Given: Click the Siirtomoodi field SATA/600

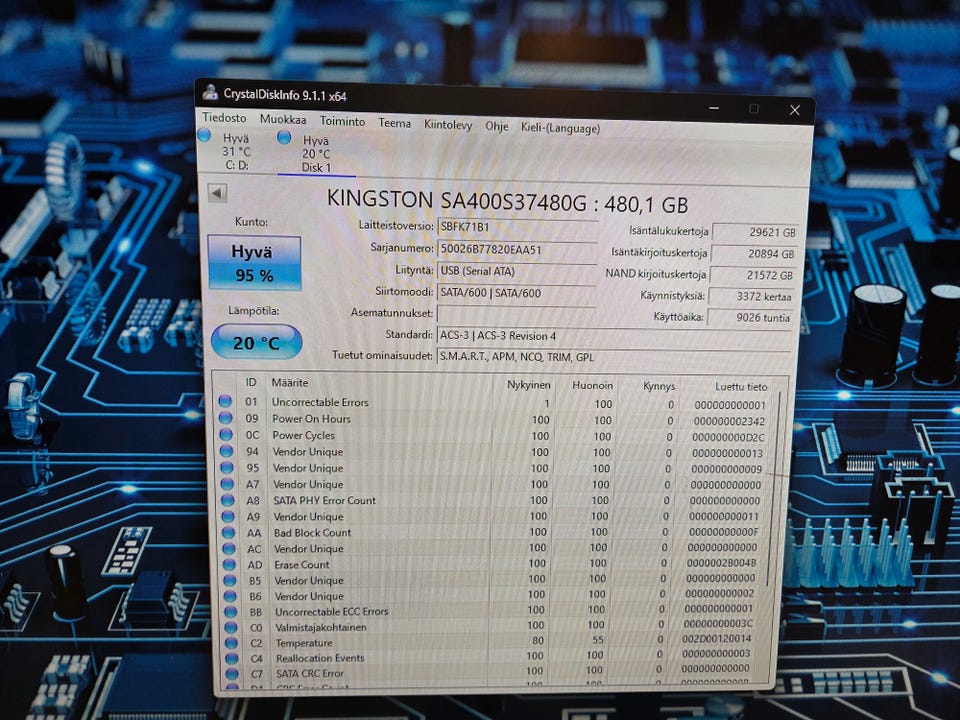Looking at the screenshot, I should (x=516, y=293).
